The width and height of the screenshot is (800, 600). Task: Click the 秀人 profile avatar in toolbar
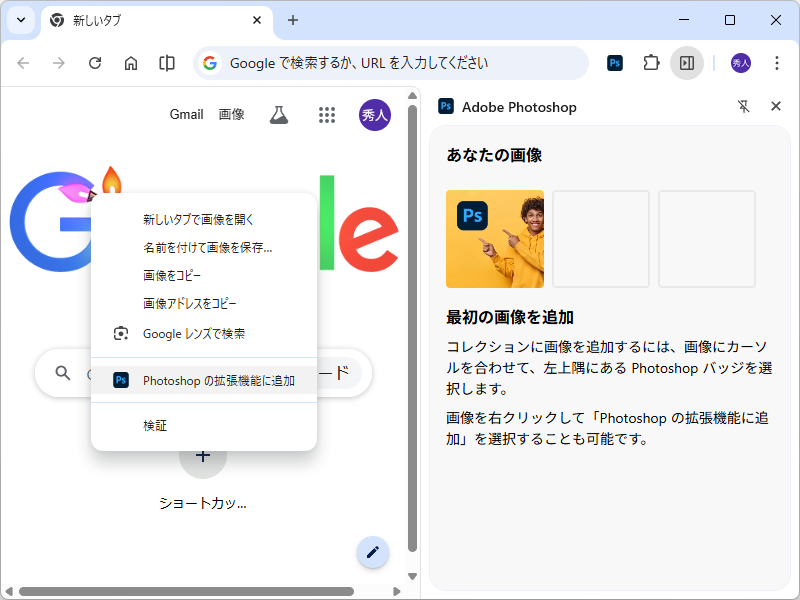tap(740, 62)
